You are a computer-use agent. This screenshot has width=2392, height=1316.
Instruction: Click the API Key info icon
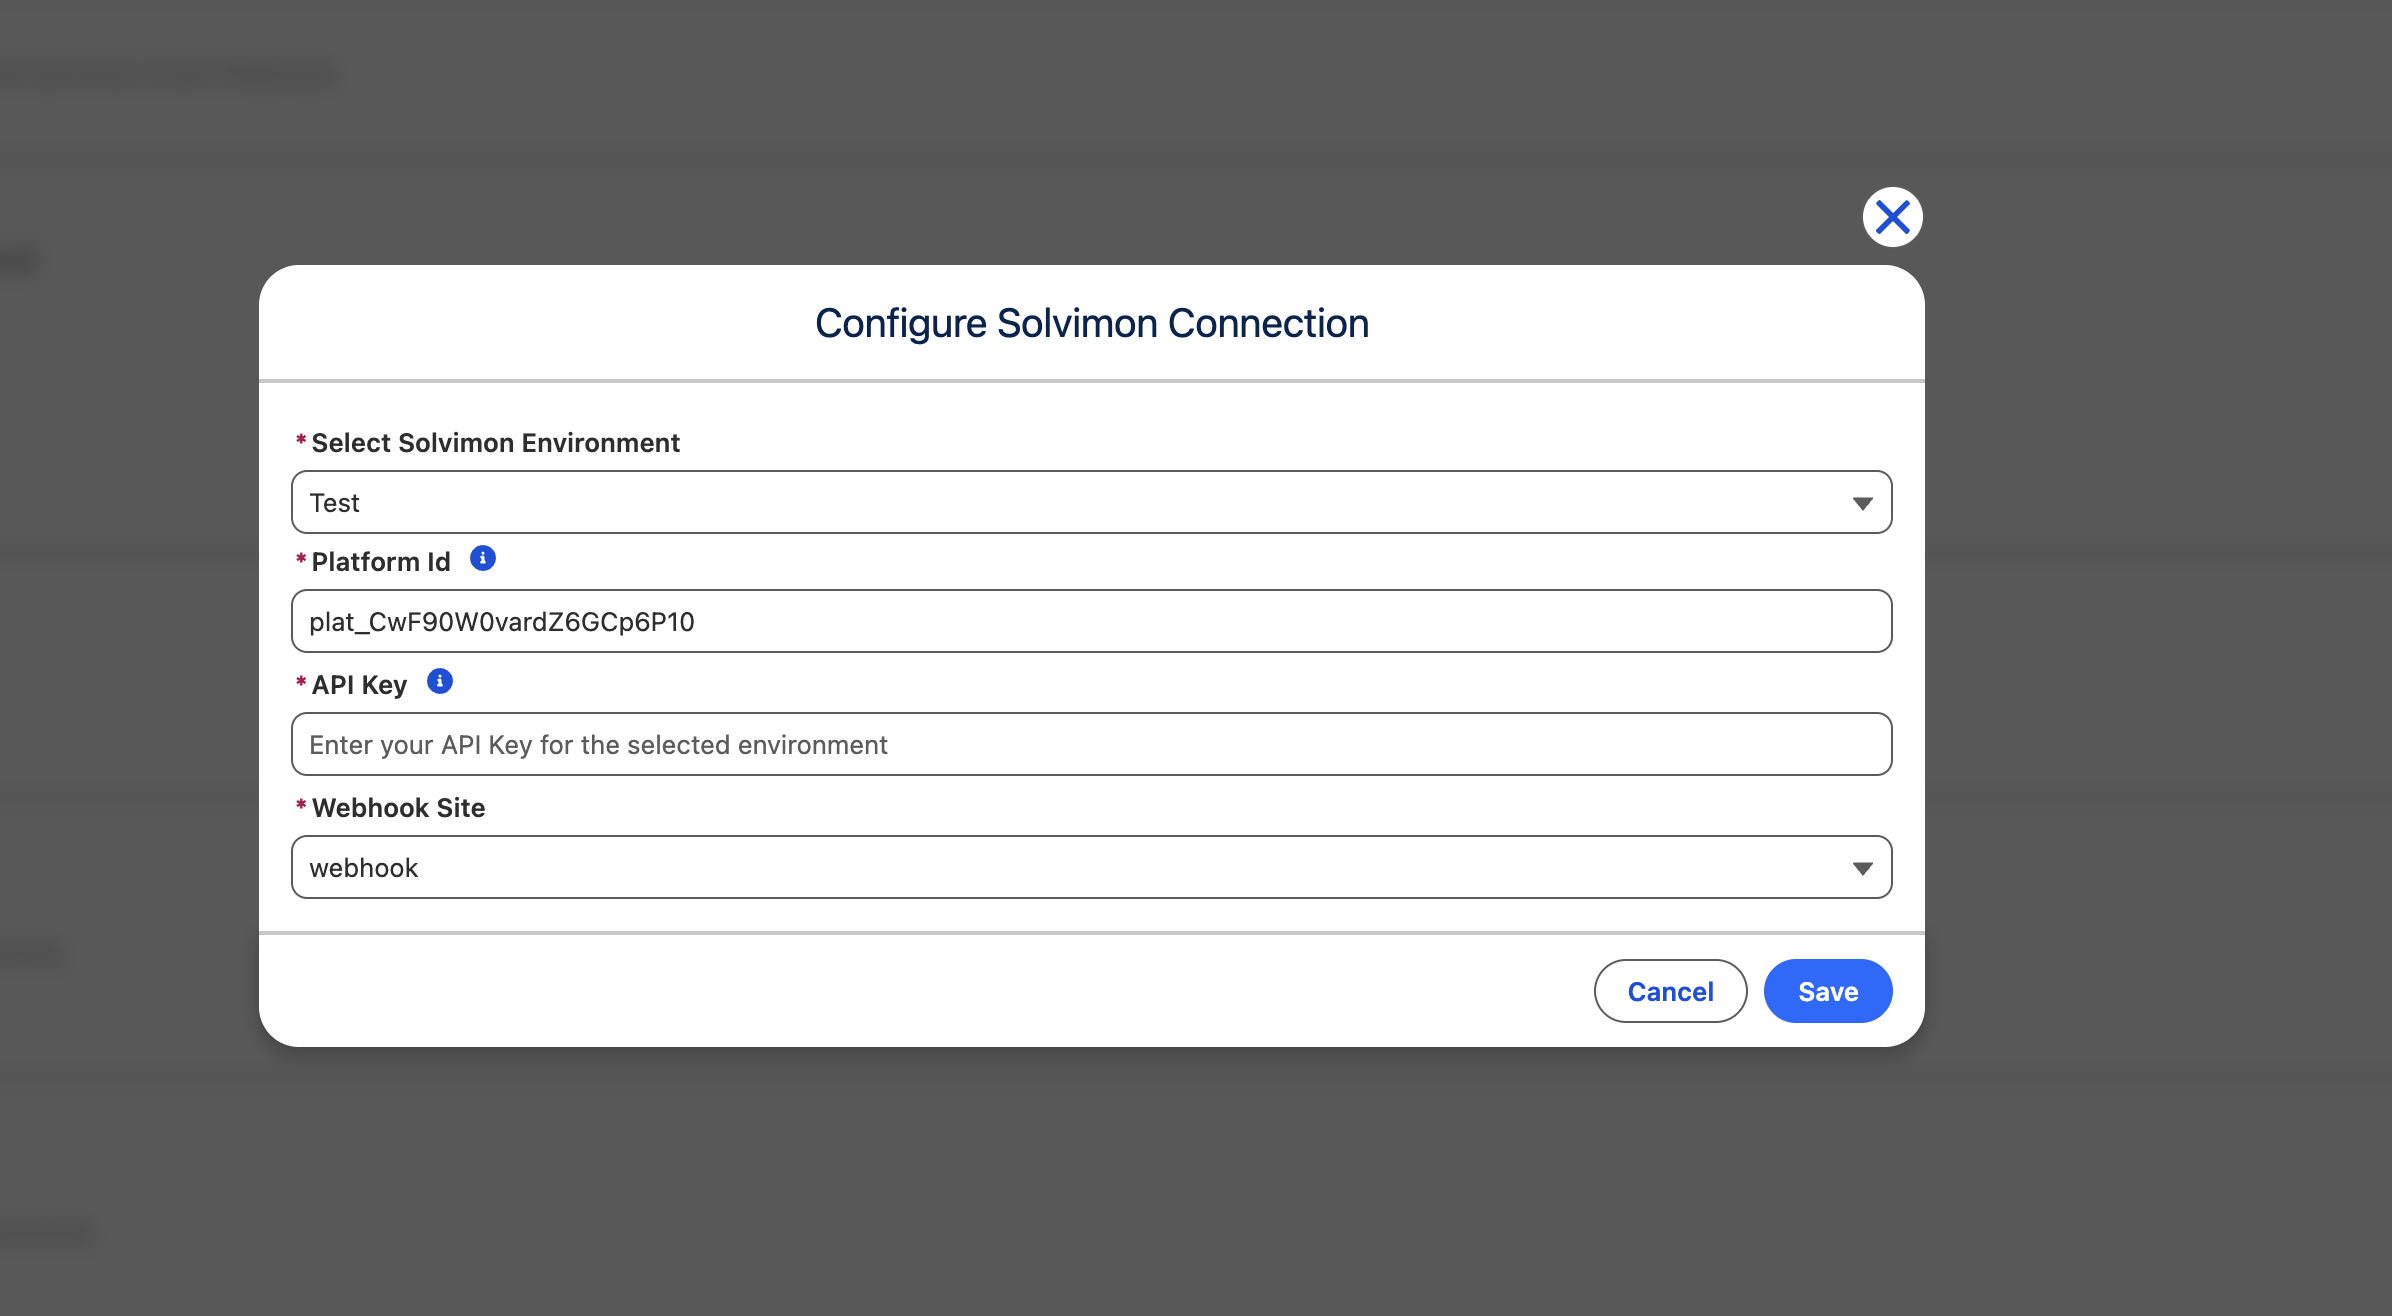440,681
